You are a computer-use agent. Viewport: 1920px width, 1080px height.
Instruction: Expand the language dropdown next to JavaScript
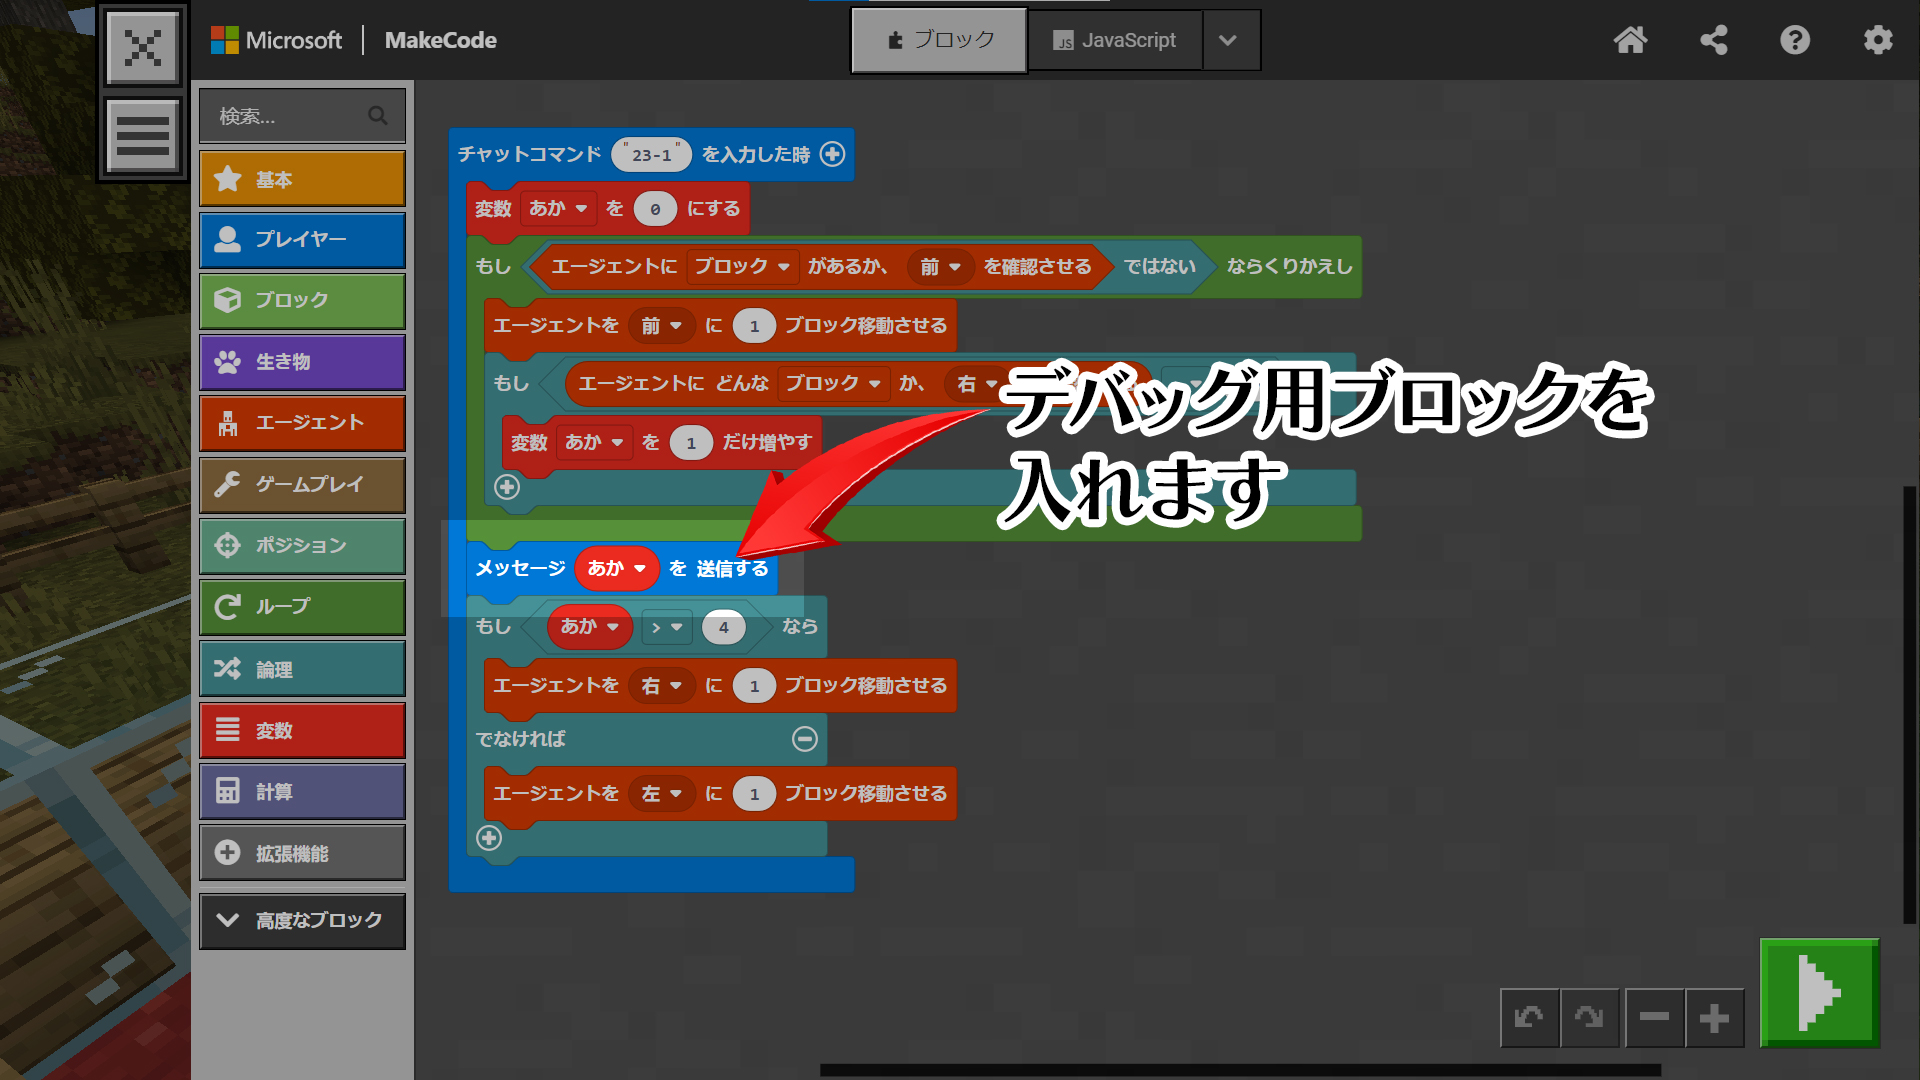1229,40
